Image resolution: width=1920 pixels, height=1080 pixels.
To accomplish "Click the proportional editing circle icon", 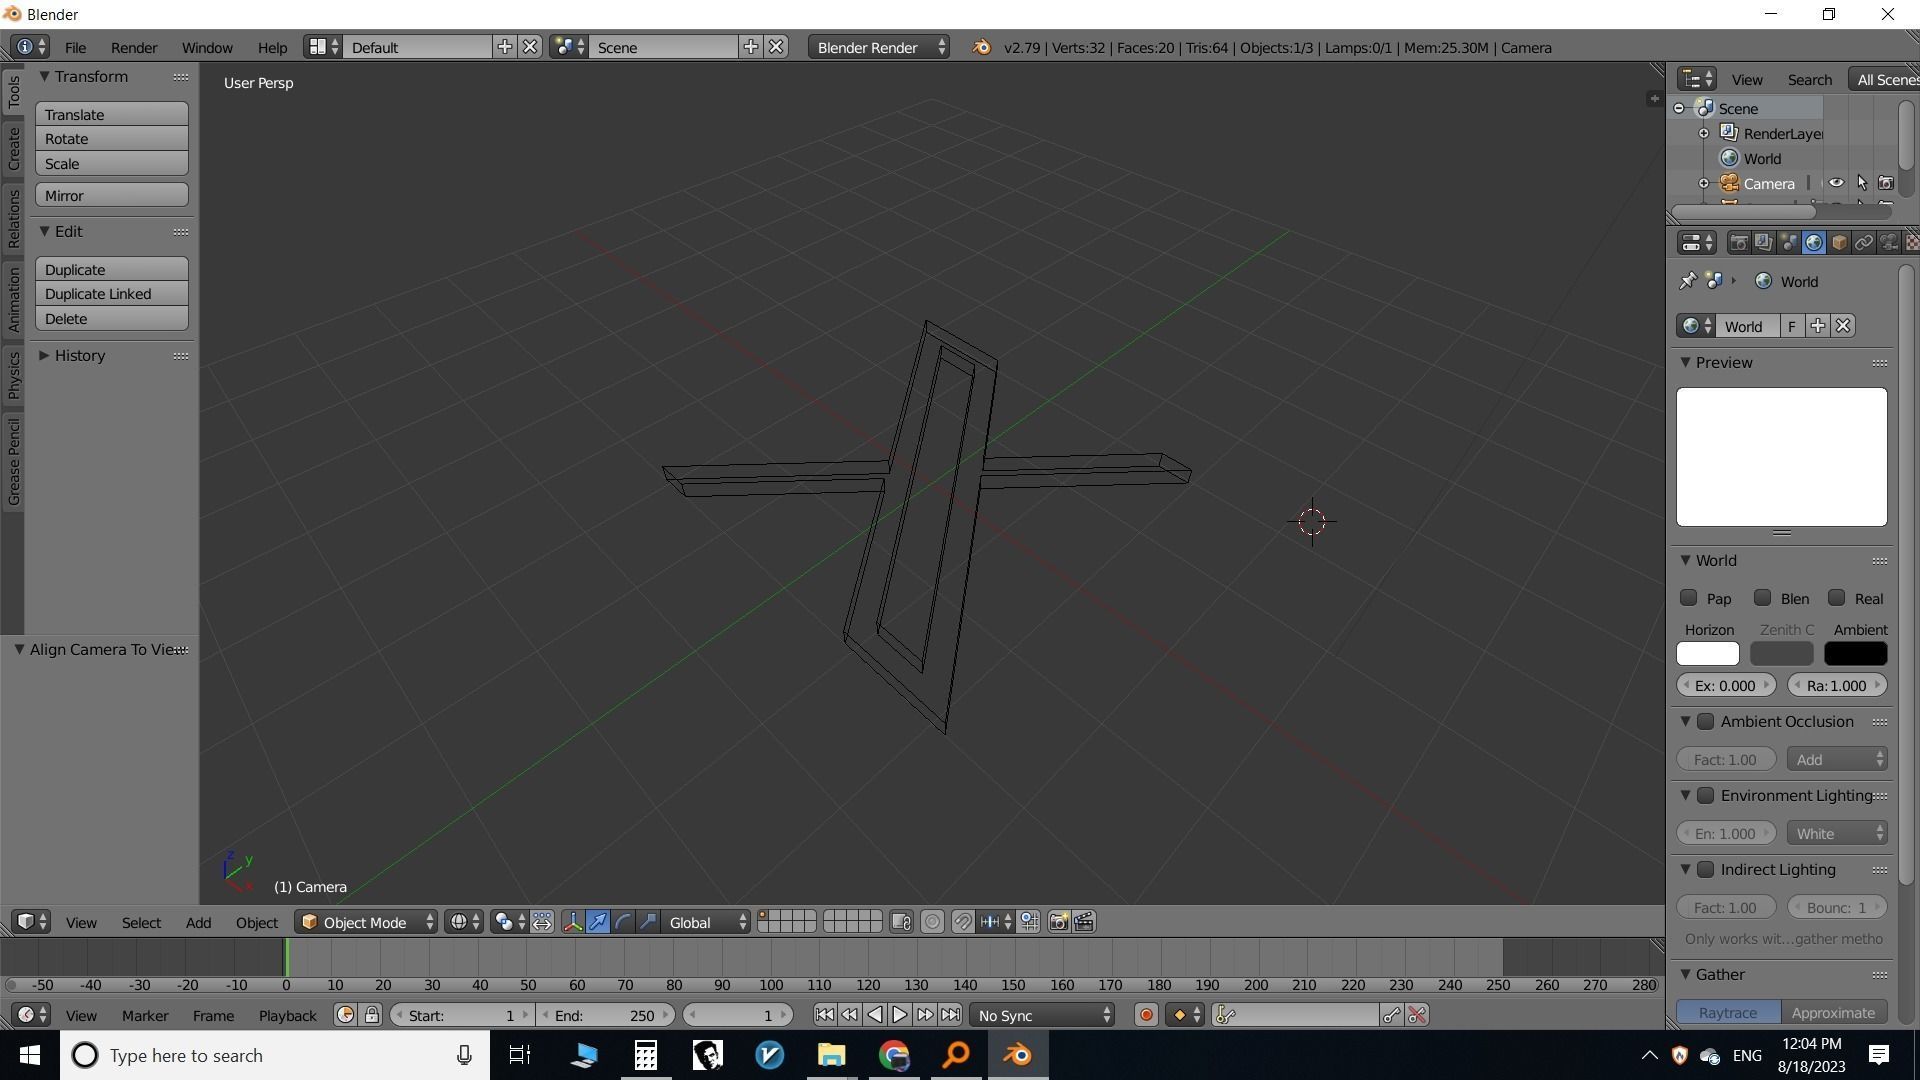I will pos(932,922).
